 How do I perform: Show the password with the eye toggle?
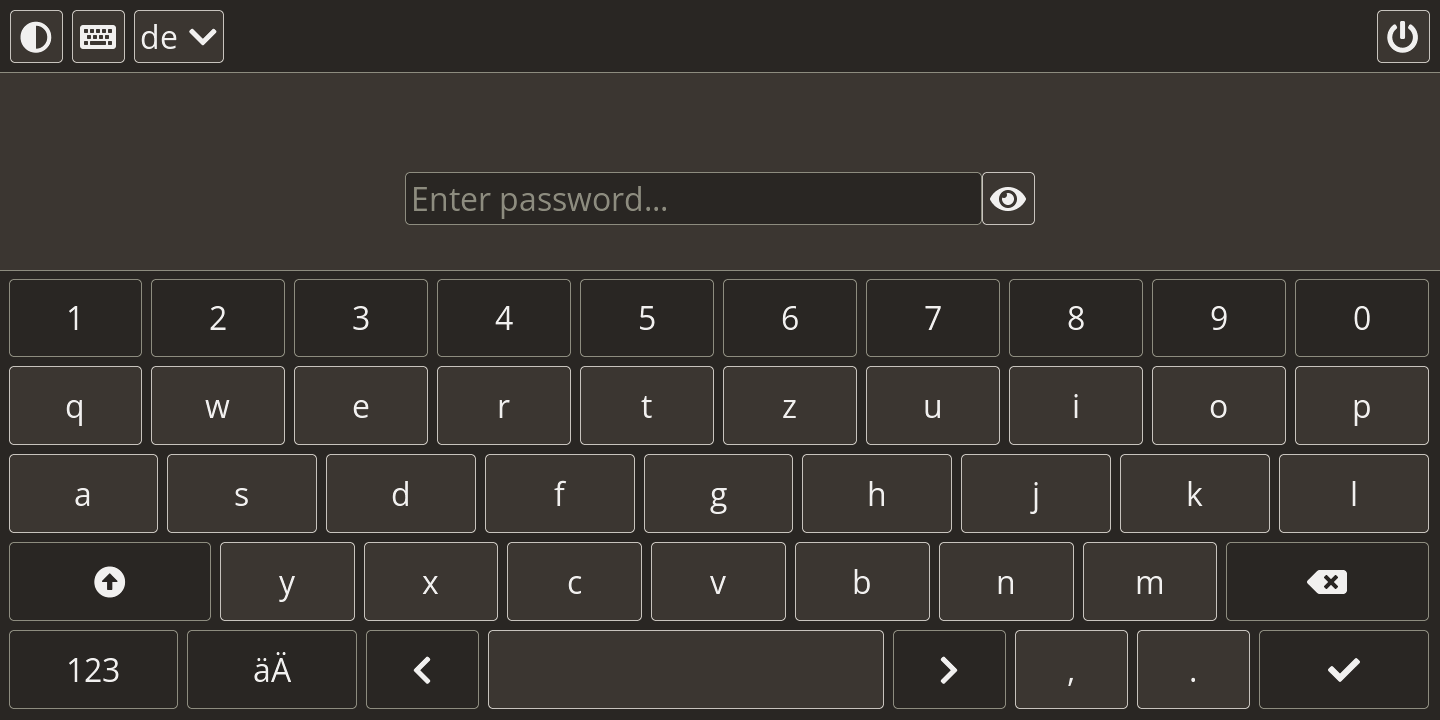[1008, 198]
